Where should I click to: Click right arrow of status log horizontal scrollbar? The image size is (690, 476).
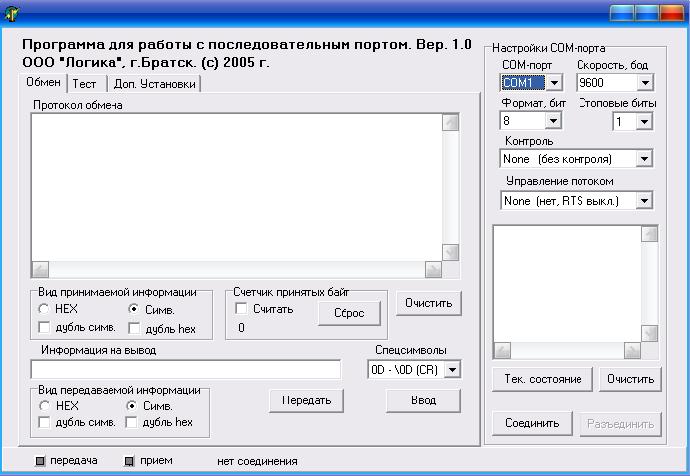632,351
